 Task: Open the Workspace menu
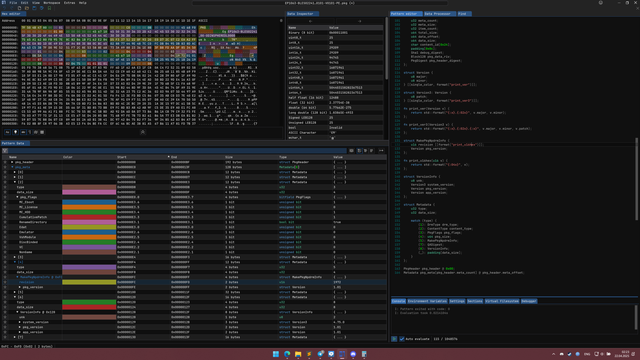pos(51,3)
